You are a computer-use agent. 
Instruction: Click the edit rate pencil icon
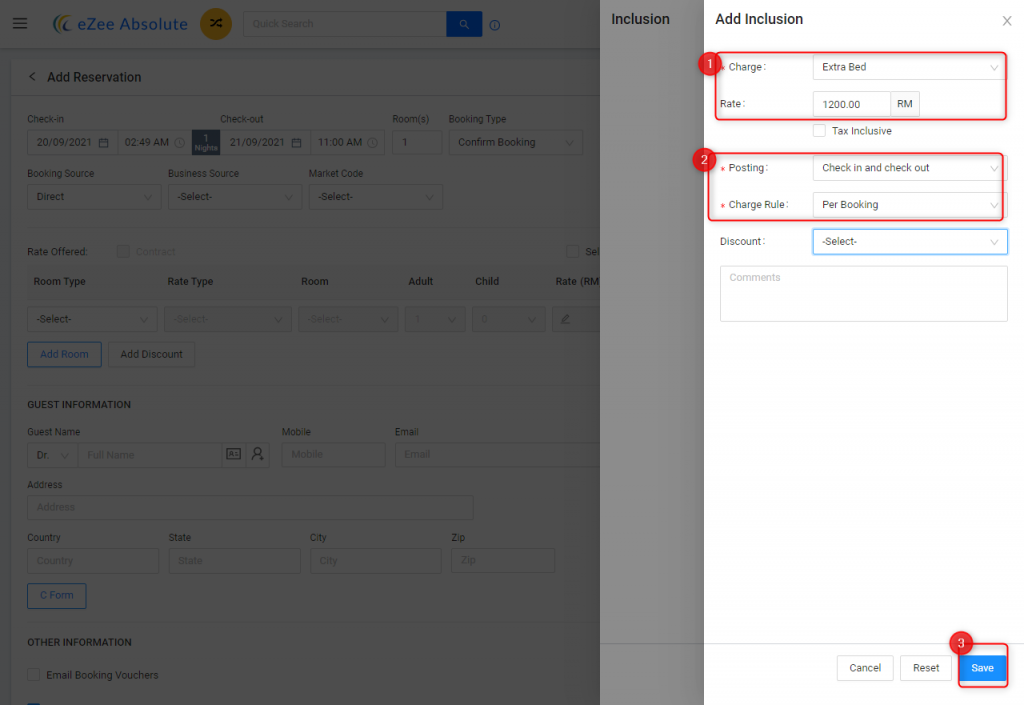566,319
